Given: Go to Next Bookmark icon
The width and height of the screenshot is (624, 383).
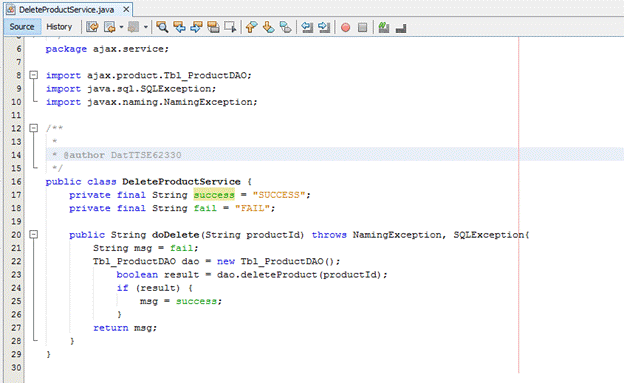Looking at the screenshot, I should click(268, 27).
